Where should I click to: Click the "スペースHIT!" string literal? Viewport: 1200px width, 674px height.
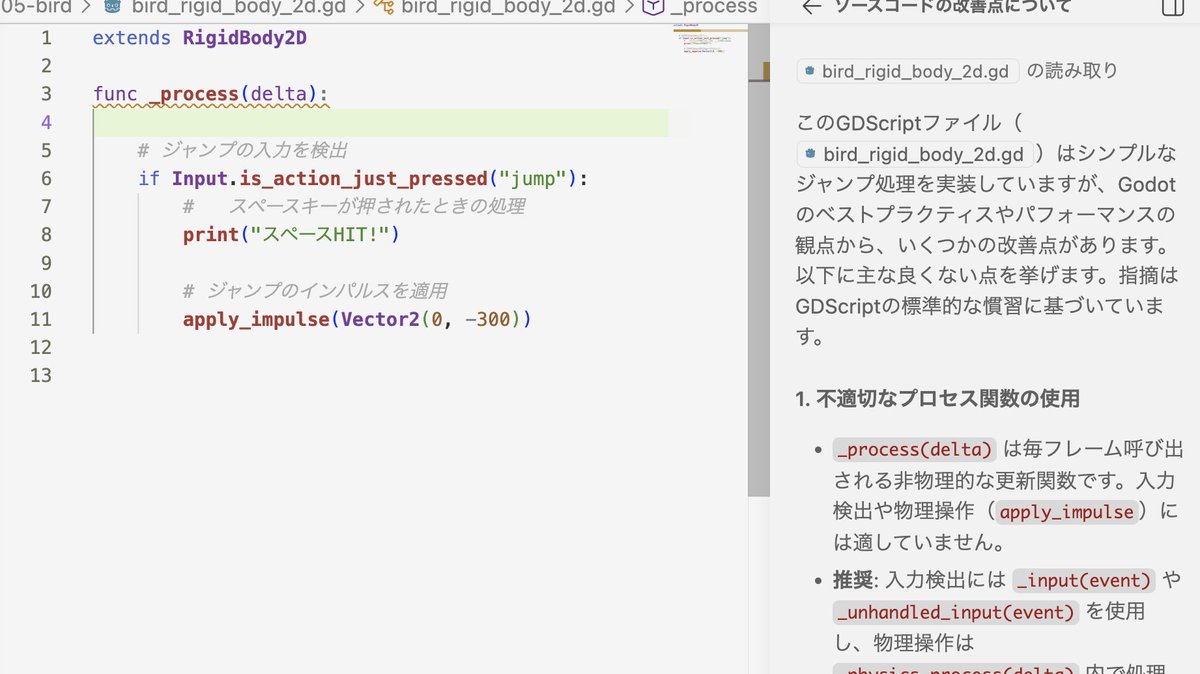319,235
